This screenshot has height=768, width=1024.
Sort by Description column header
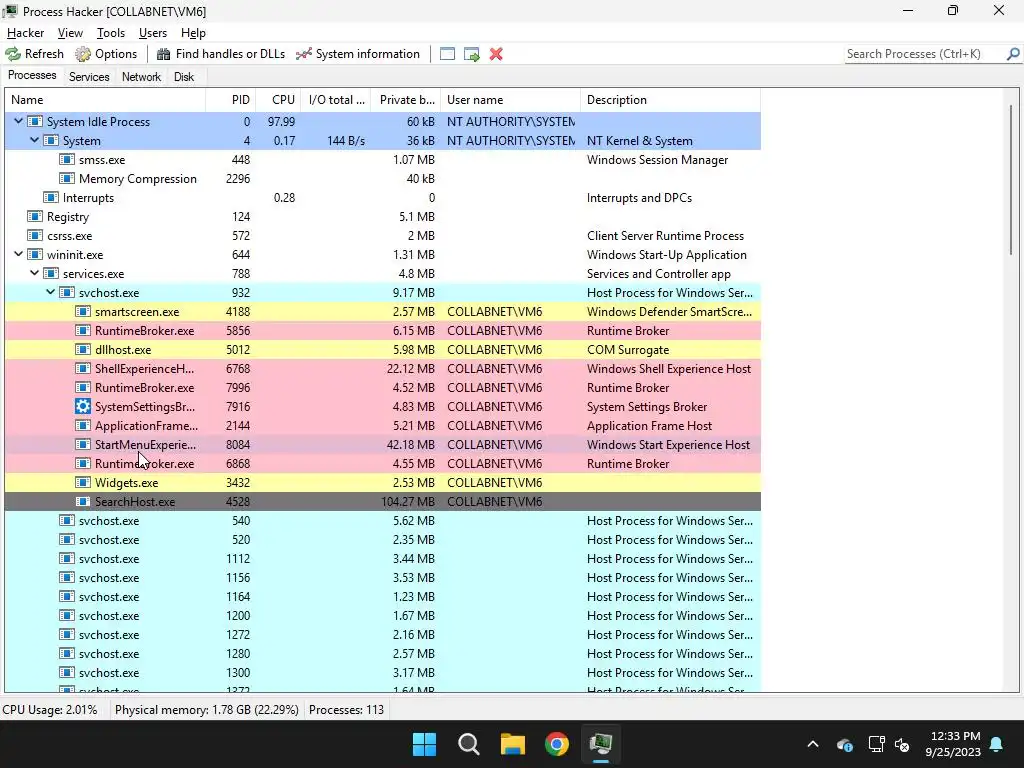pyautogui.click(x=670, y=100)
